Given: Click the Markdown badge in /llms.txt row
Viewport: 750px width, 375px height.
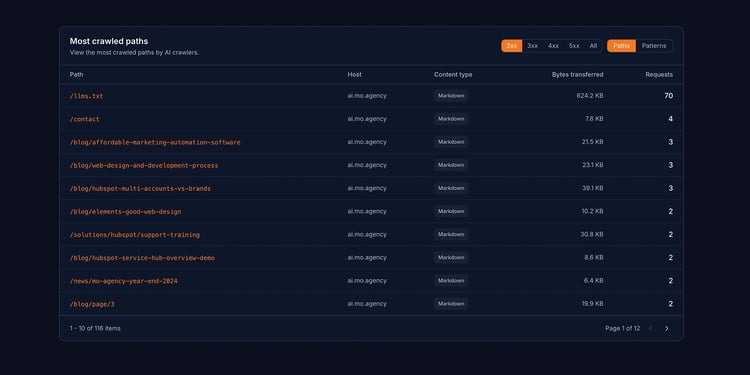Looking at the screenshot, I should click(451, 96).
